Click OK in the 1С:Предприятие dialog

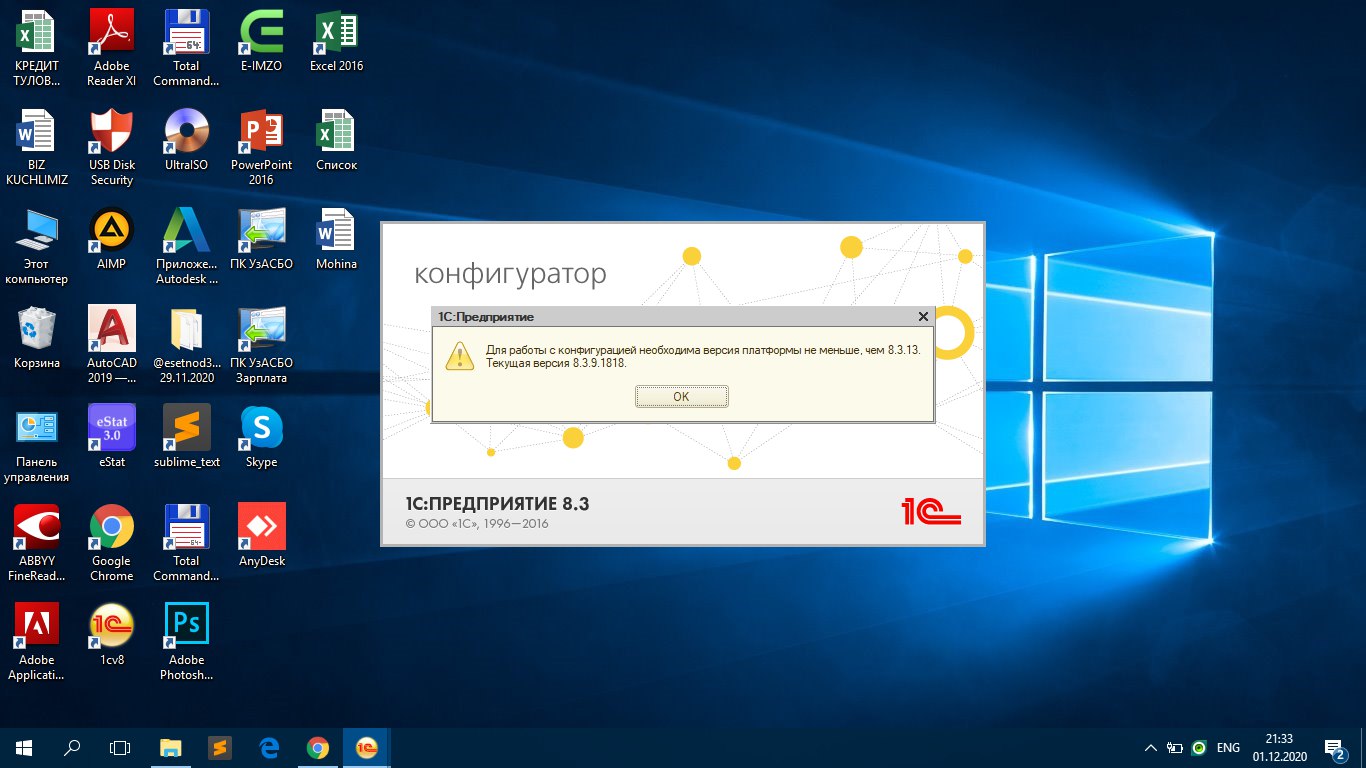coord(681,397)
